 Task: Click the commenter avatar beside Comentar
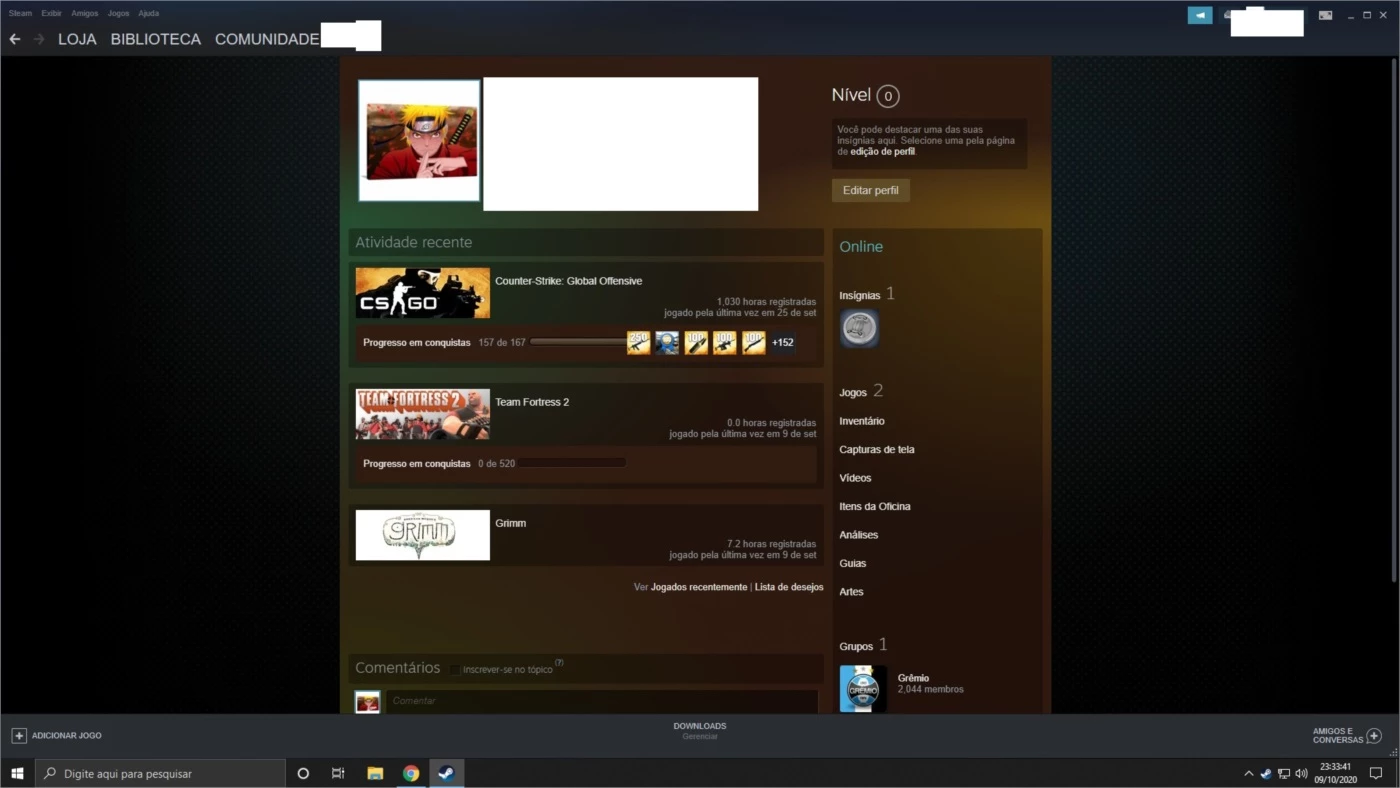[368, 701]
